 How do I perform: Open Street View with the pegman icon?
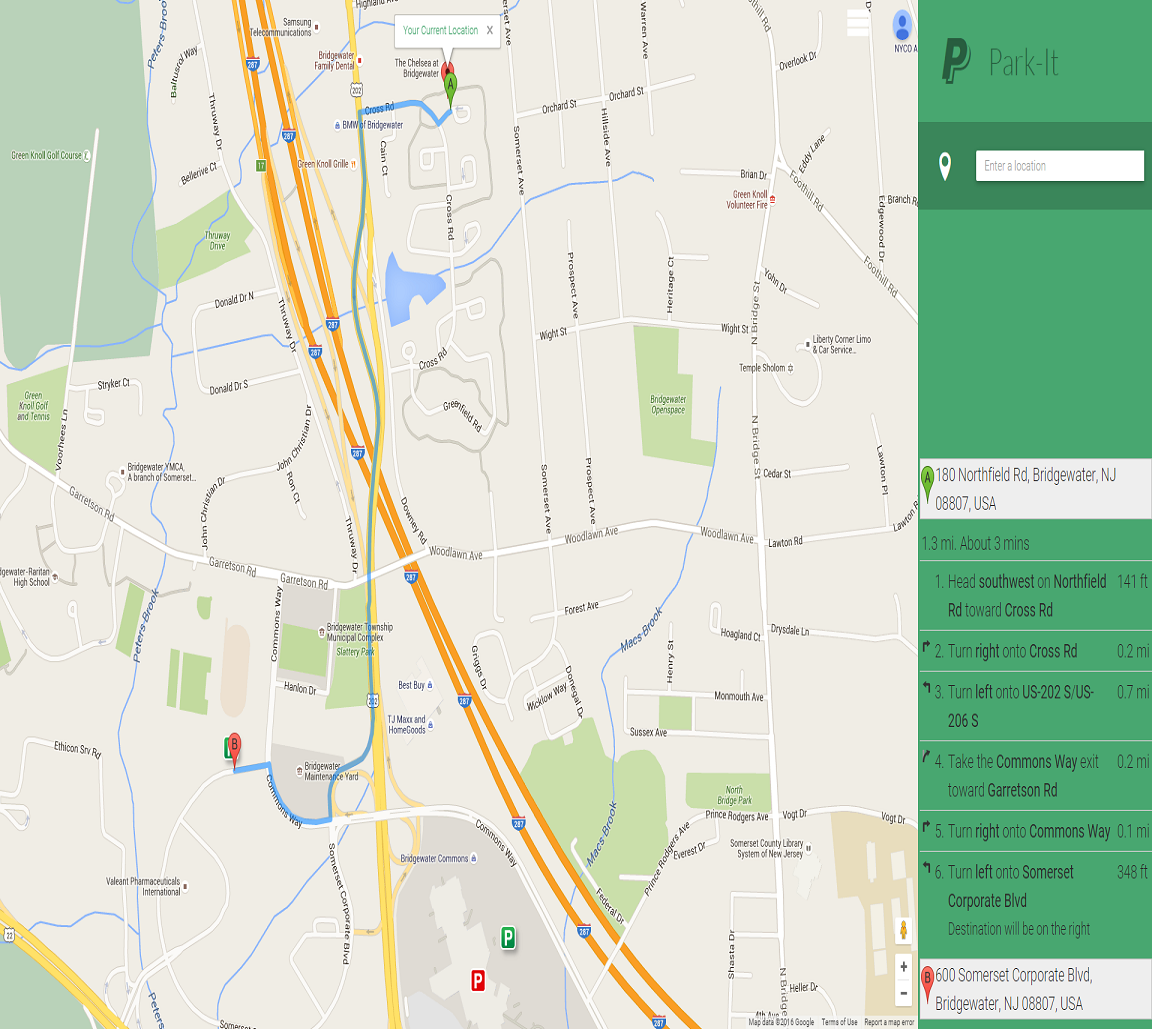click(x=904, y=931)
